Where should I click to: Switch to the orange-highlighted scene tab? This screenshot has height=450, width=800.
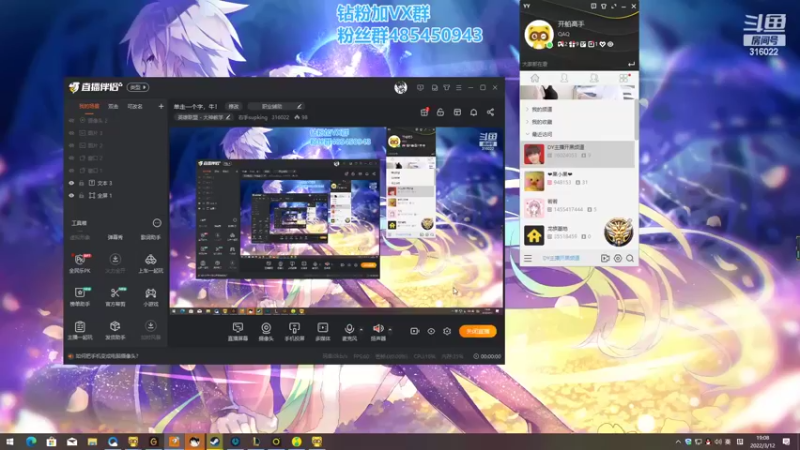[x=89, y=106]
